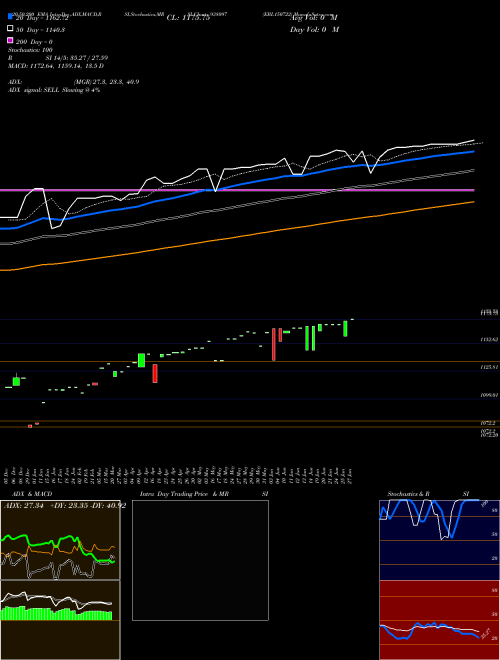500x660 pixels.
Task: Select the '50 Day = 1140.3' legend text
Action: click(40, 30)
